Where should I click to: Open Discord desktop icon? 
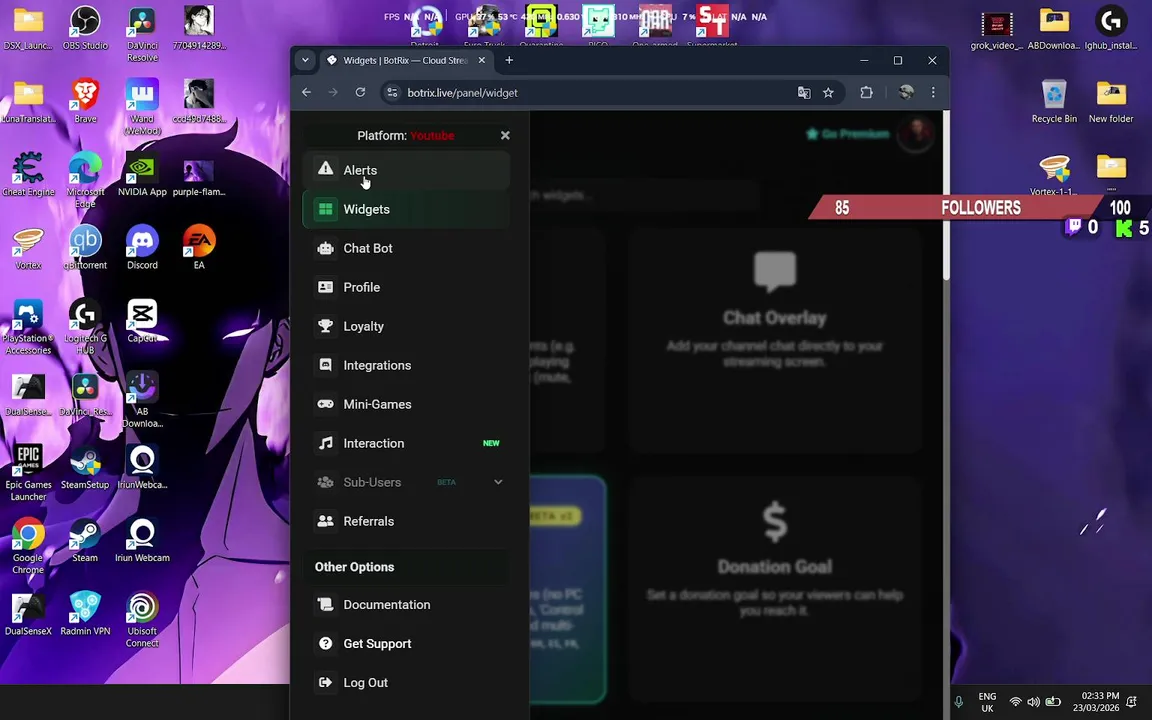click(142, 248)
